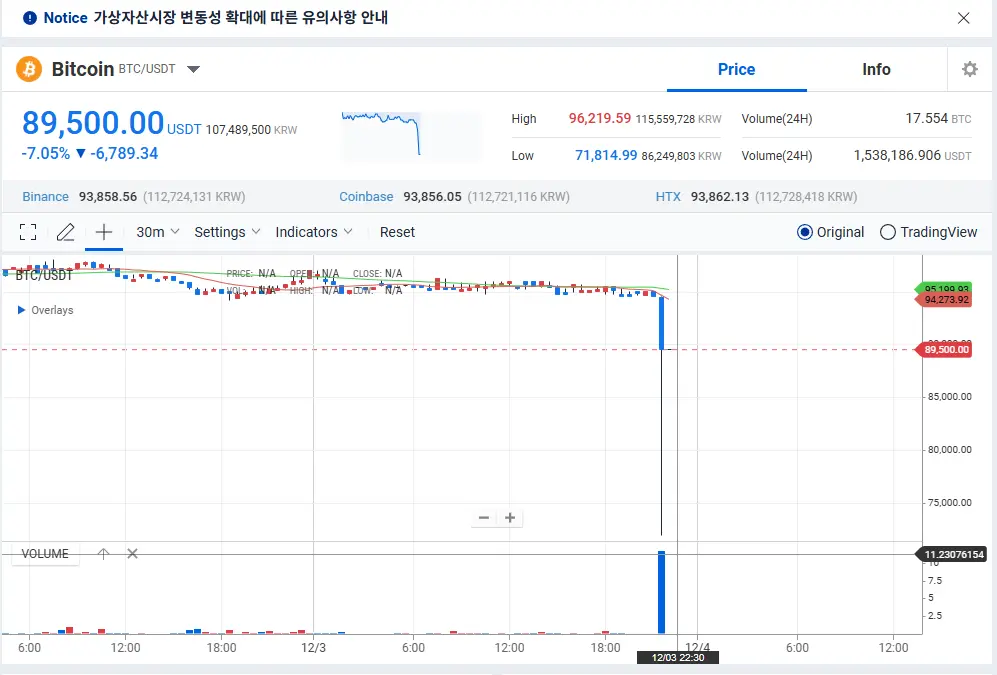Remove the VOLUME indicator with its X icon
The image size is (997, 675).
[x=132, y=553]
